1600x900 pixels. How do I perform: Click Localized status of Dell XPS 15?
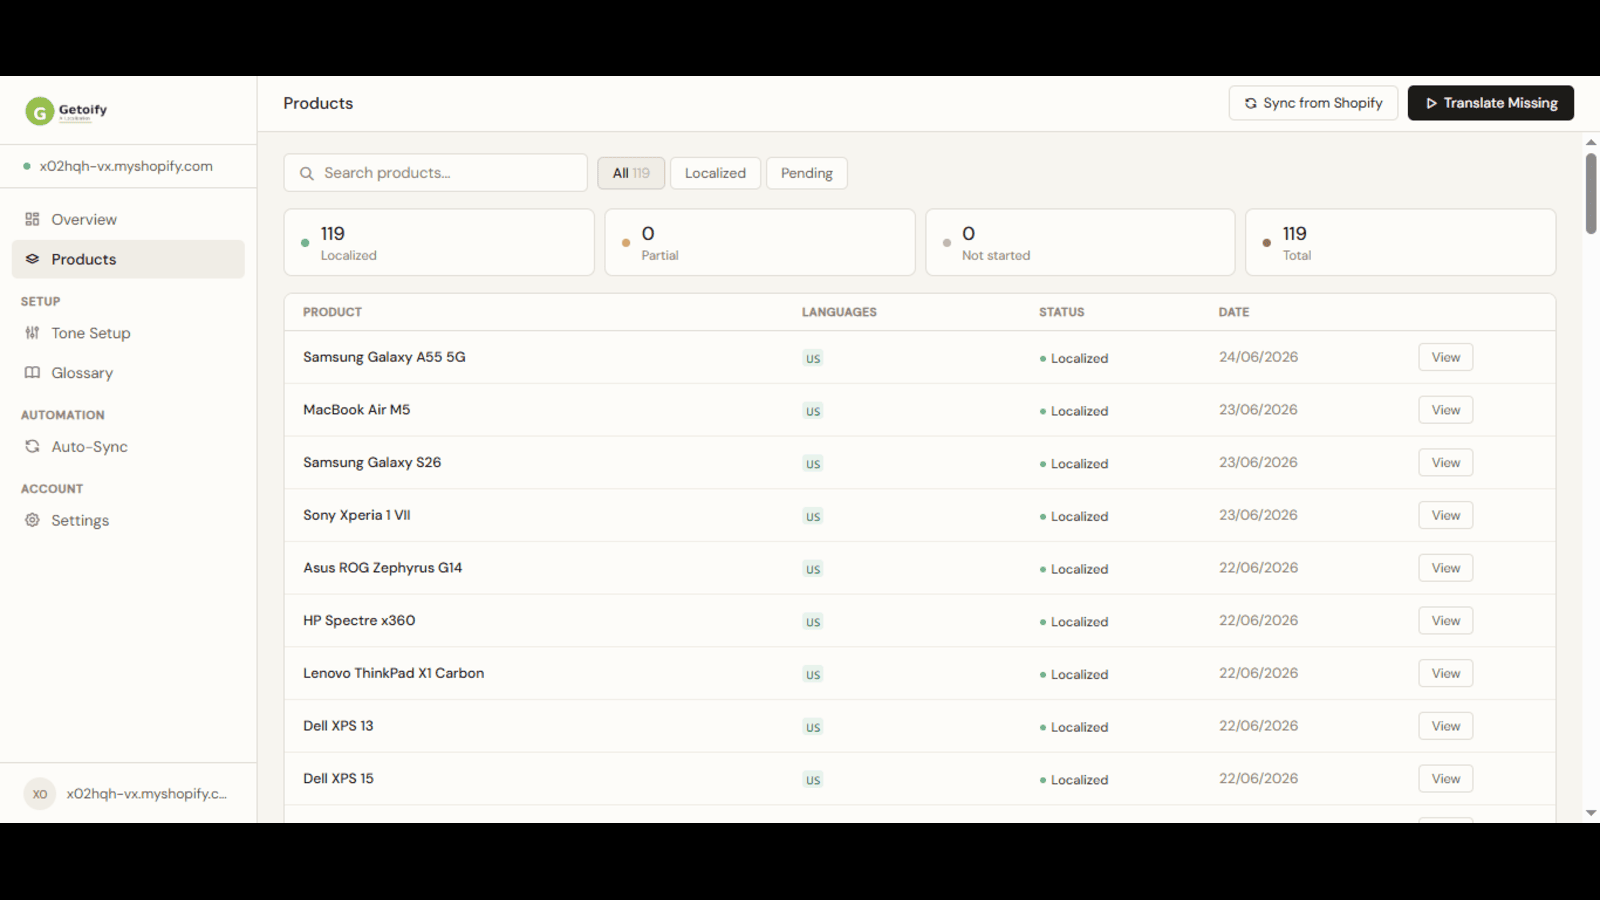coord(1074,780)
